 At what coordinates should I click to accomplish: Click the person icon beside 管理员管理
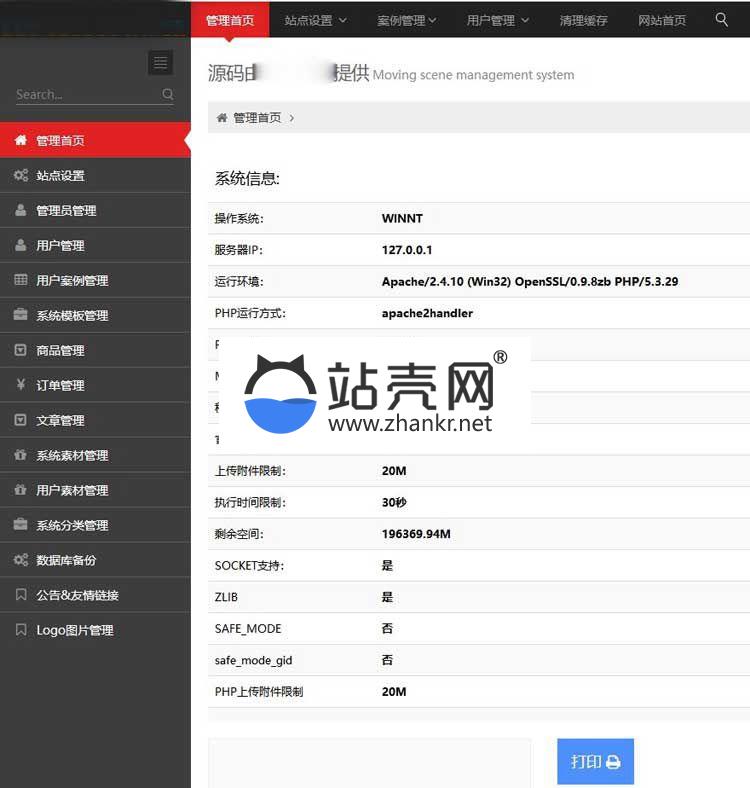(21, 210)
